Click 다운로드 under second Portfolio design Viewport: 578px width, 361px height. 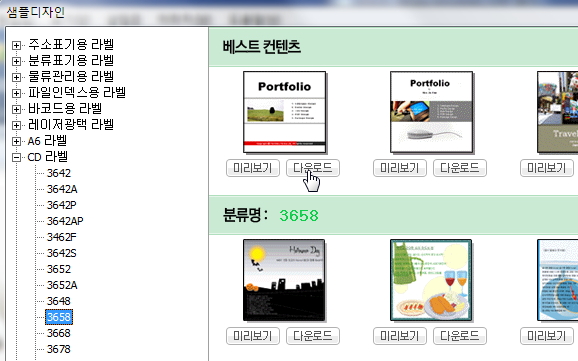coord(460,168)
